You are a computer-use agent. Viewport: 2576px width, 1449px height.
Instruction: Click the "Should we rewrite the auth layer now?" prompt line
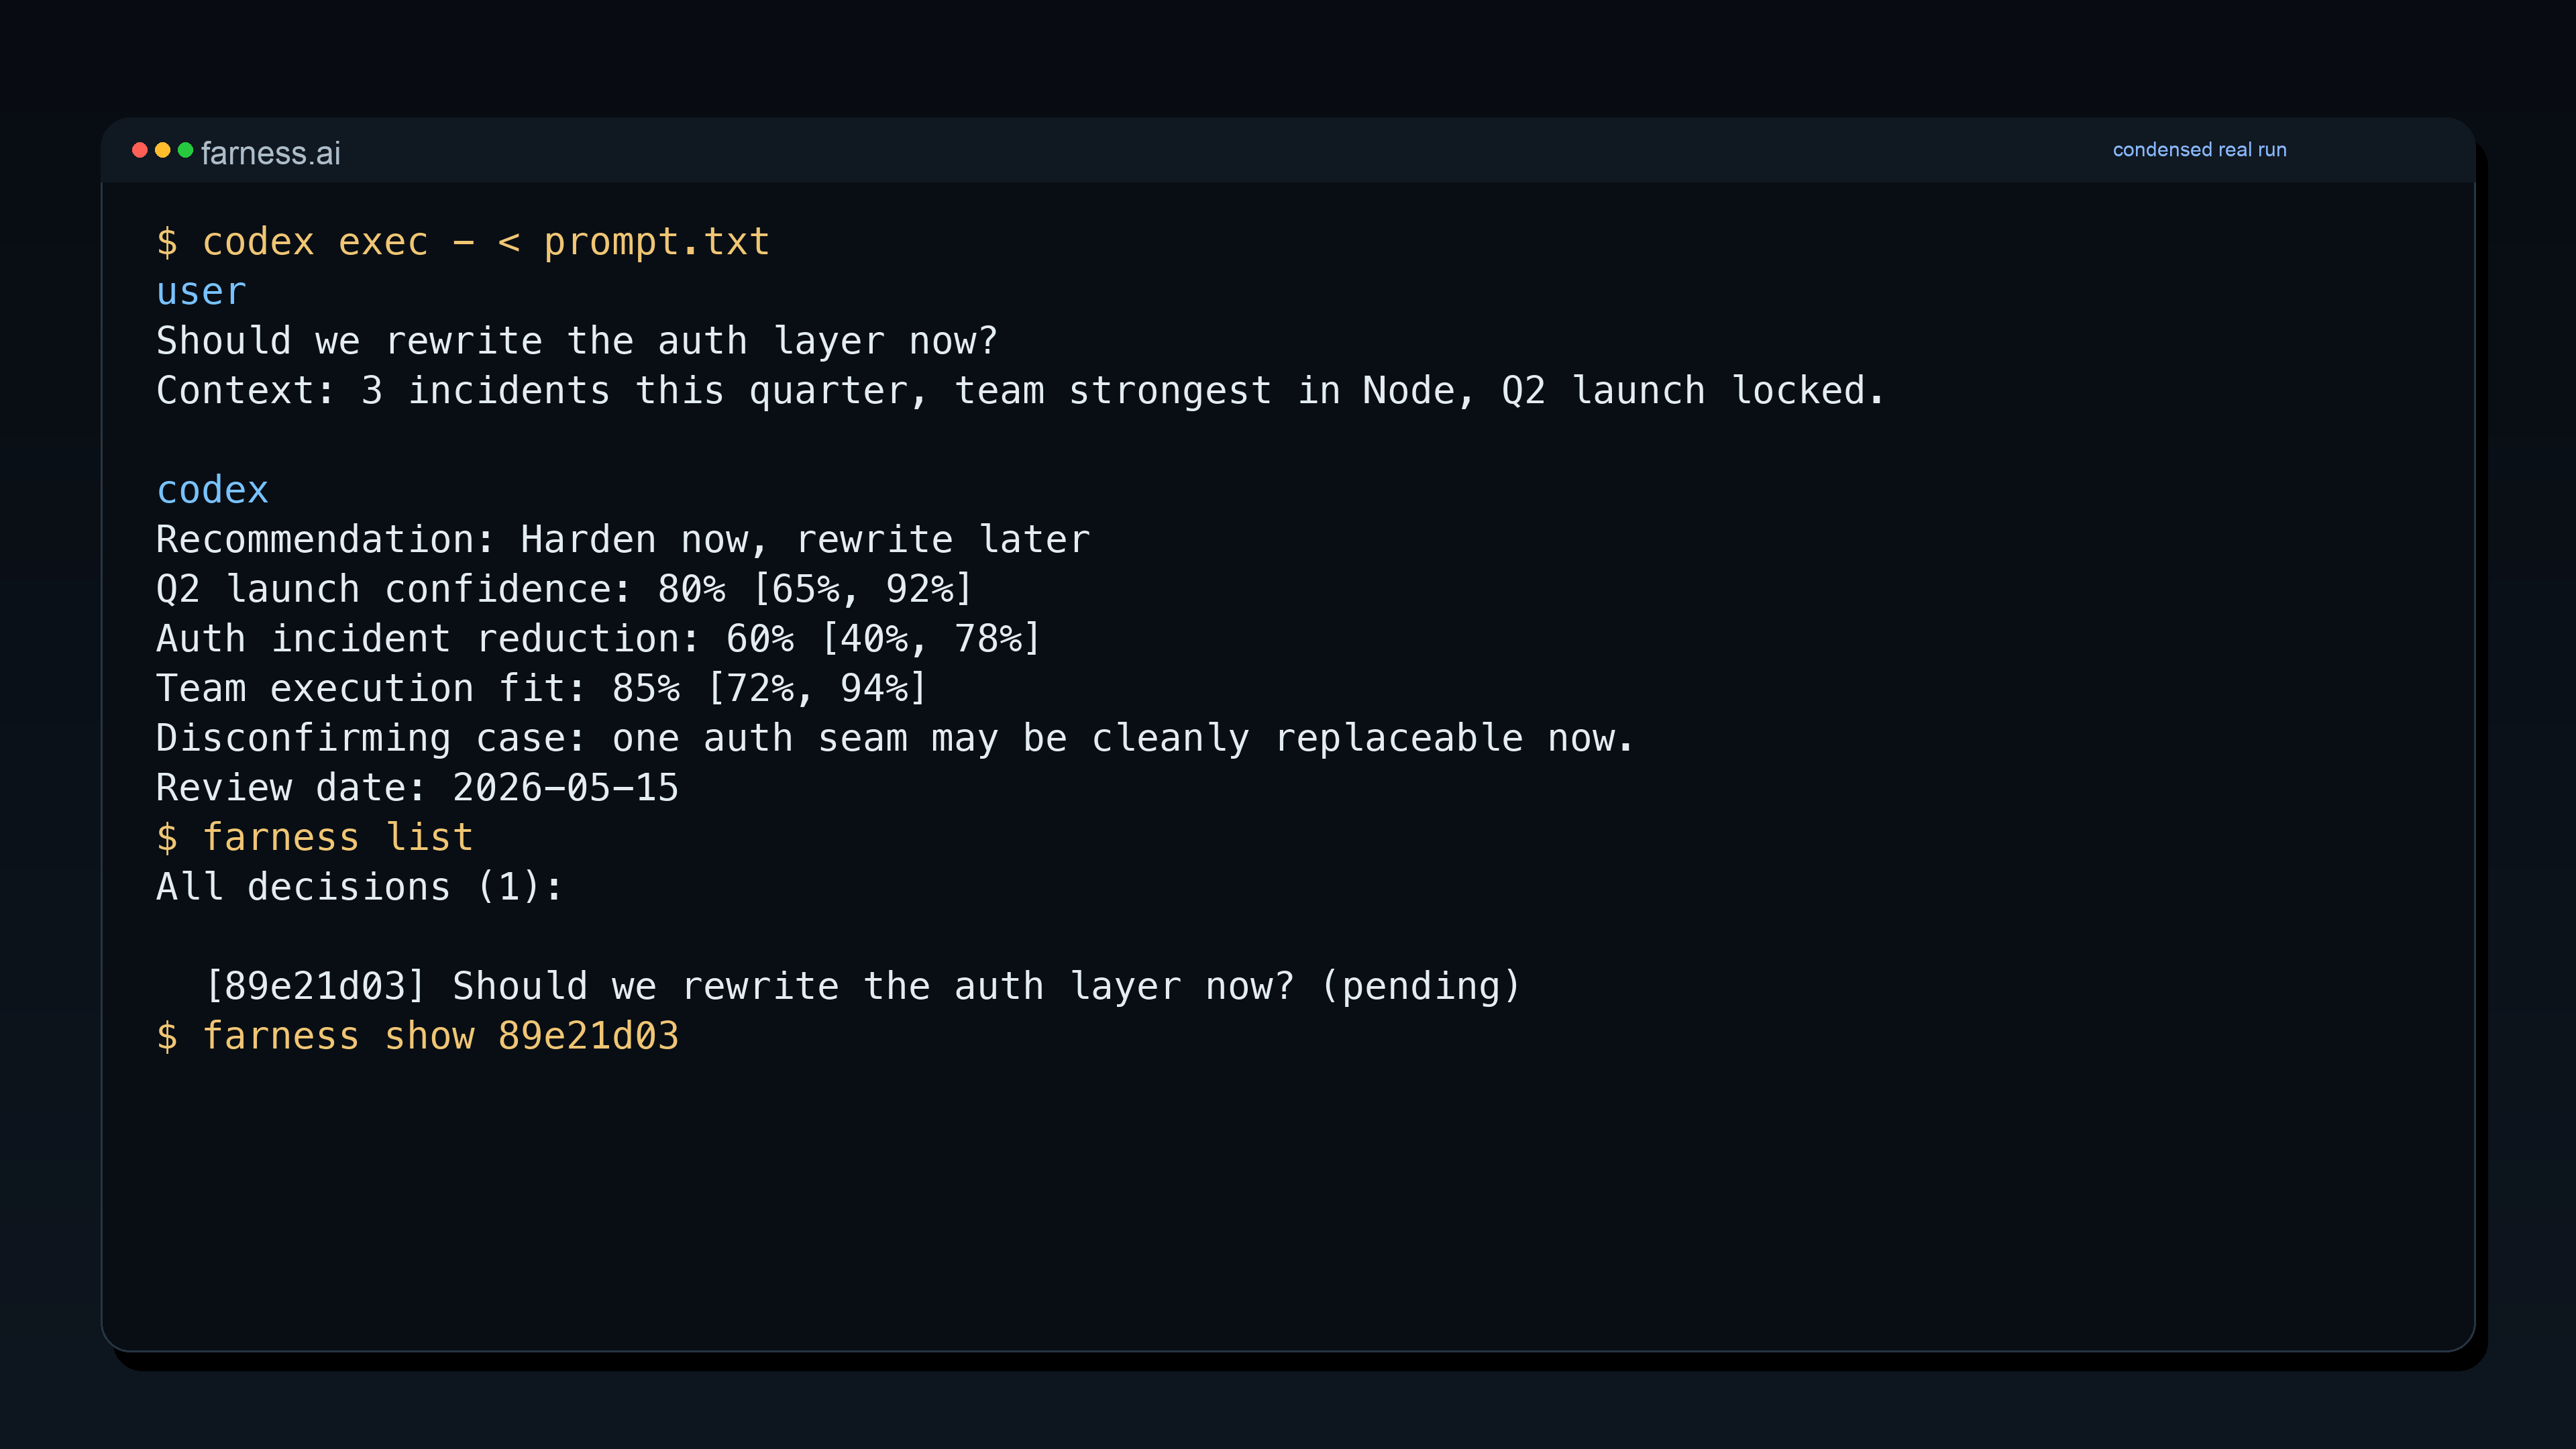pyautogui.click(x=577, y=341)
